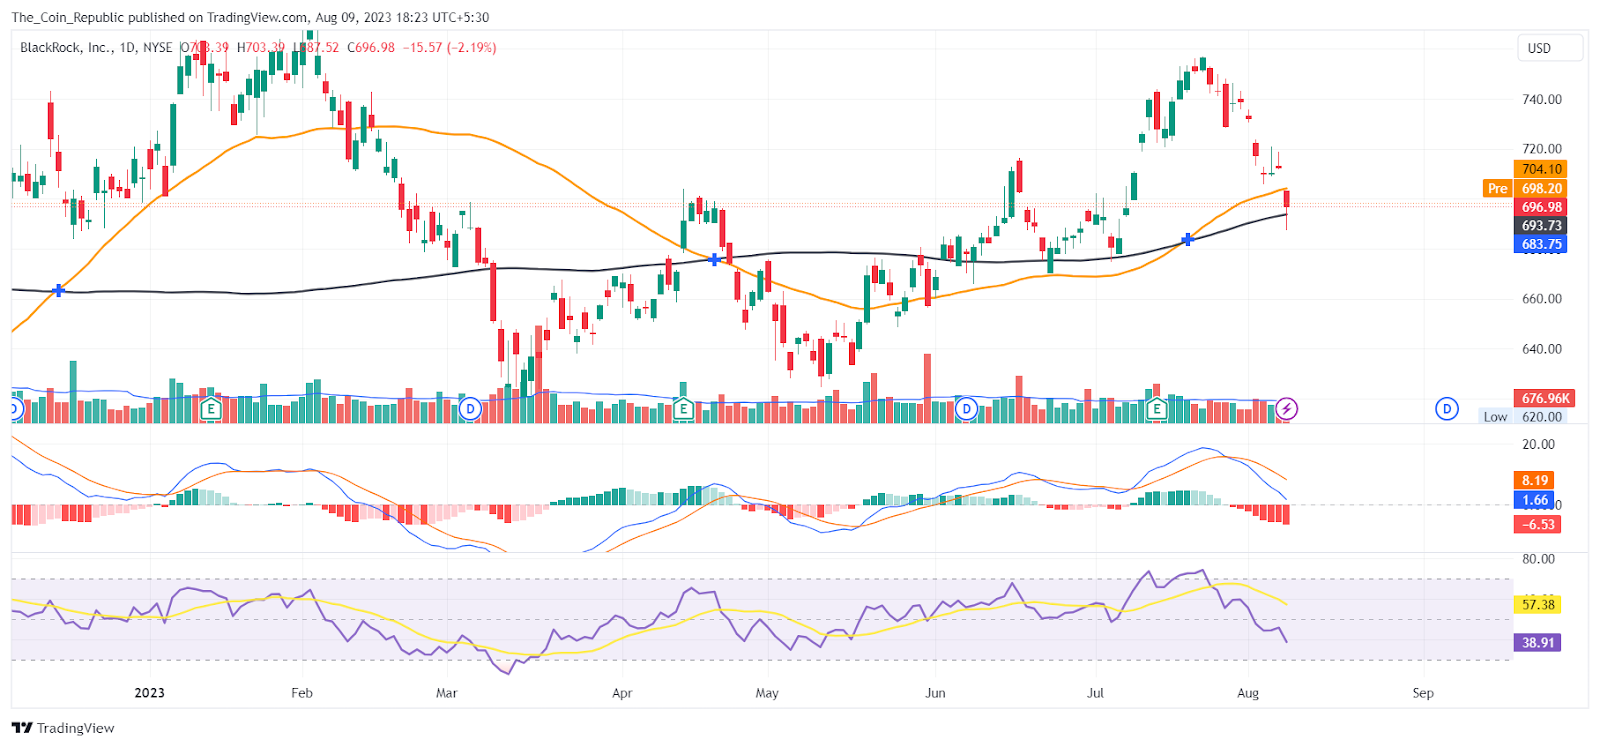Click the blue crossover marker near May
The width and height of the screenshot is (1600, 747).
[714, 259]
